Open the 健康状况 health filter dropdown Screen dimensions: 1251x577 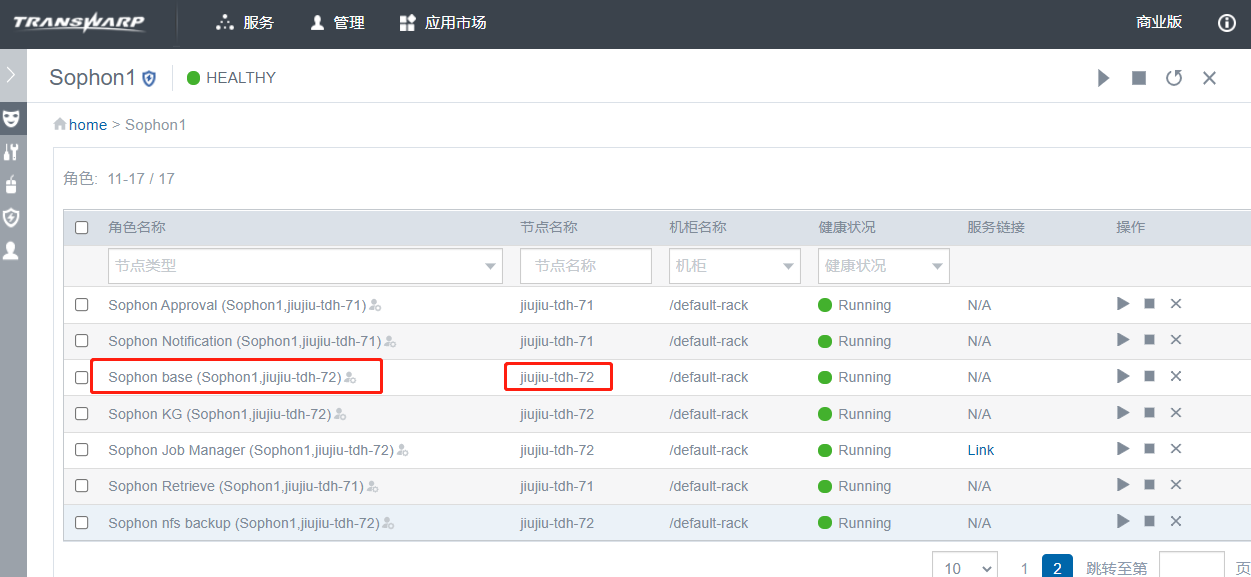click(883, 266)
